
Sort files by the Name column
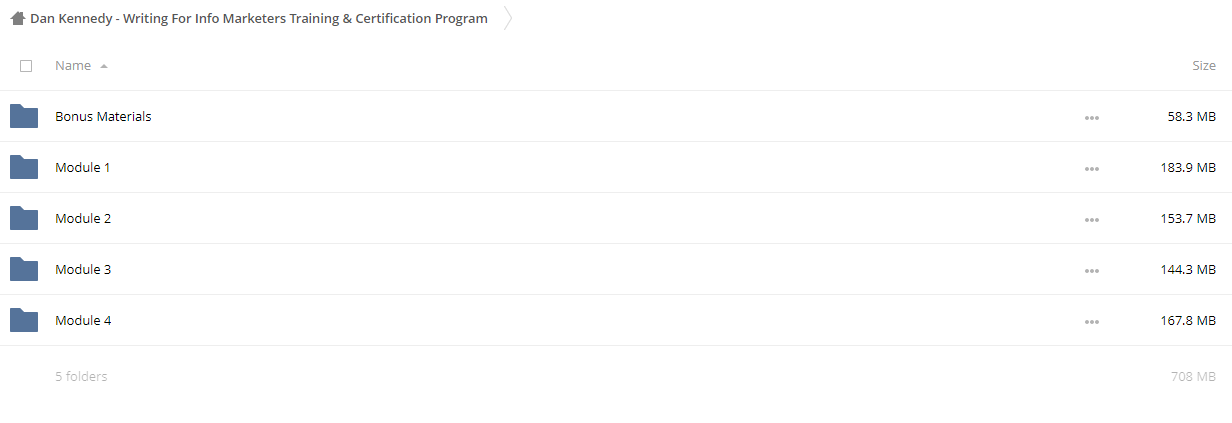73,66
